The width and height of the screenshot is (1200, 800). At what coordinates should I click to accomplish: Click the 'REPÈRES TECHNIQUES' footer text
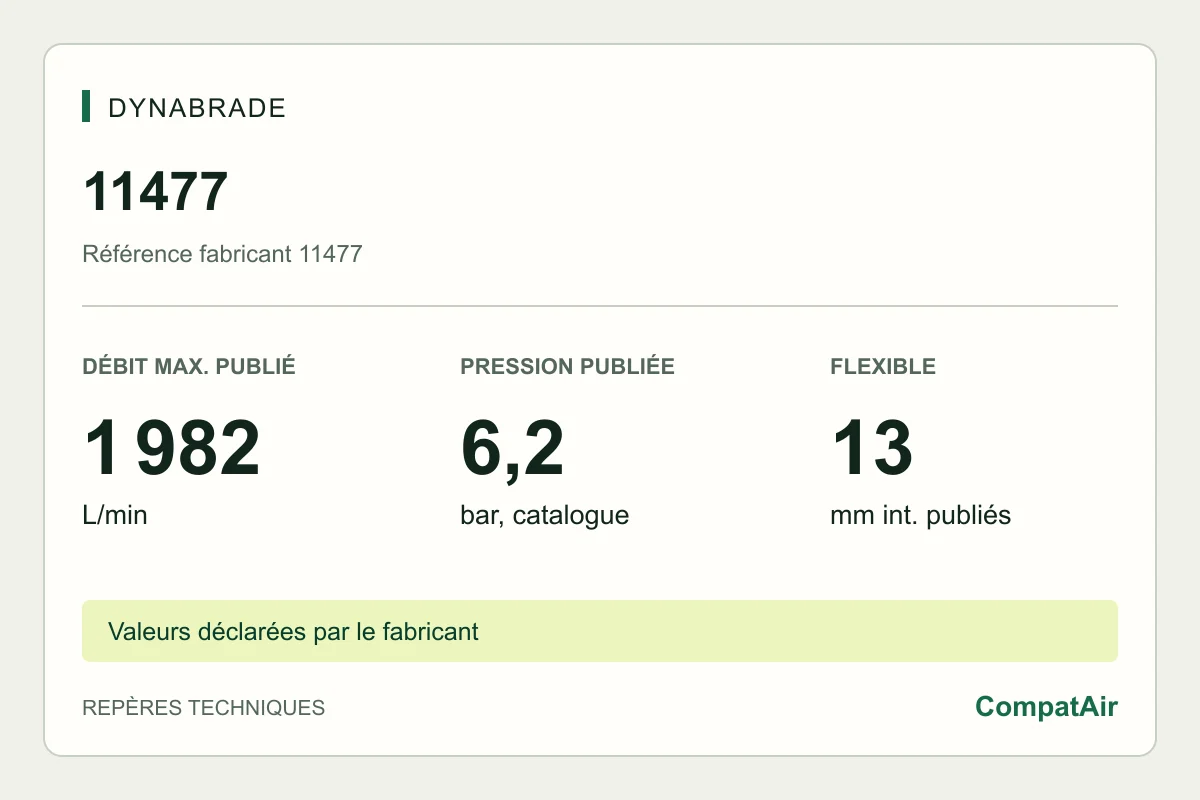point(204,708)
